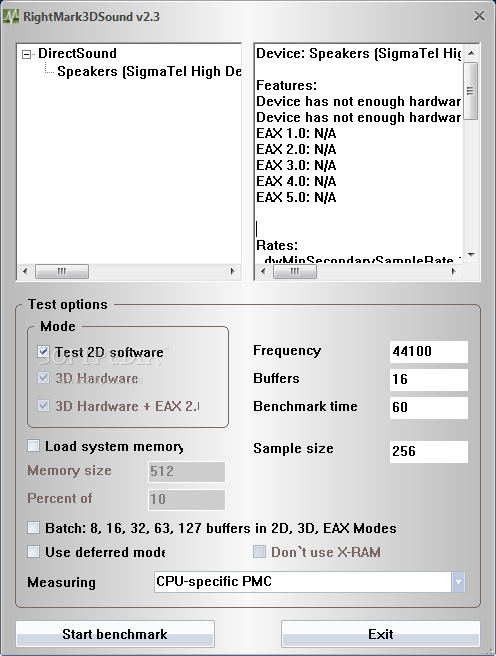Click the Sample size field showing 256
Viewport: 496px width, 656px height.
pyautogui.click(x=429, y=451)
